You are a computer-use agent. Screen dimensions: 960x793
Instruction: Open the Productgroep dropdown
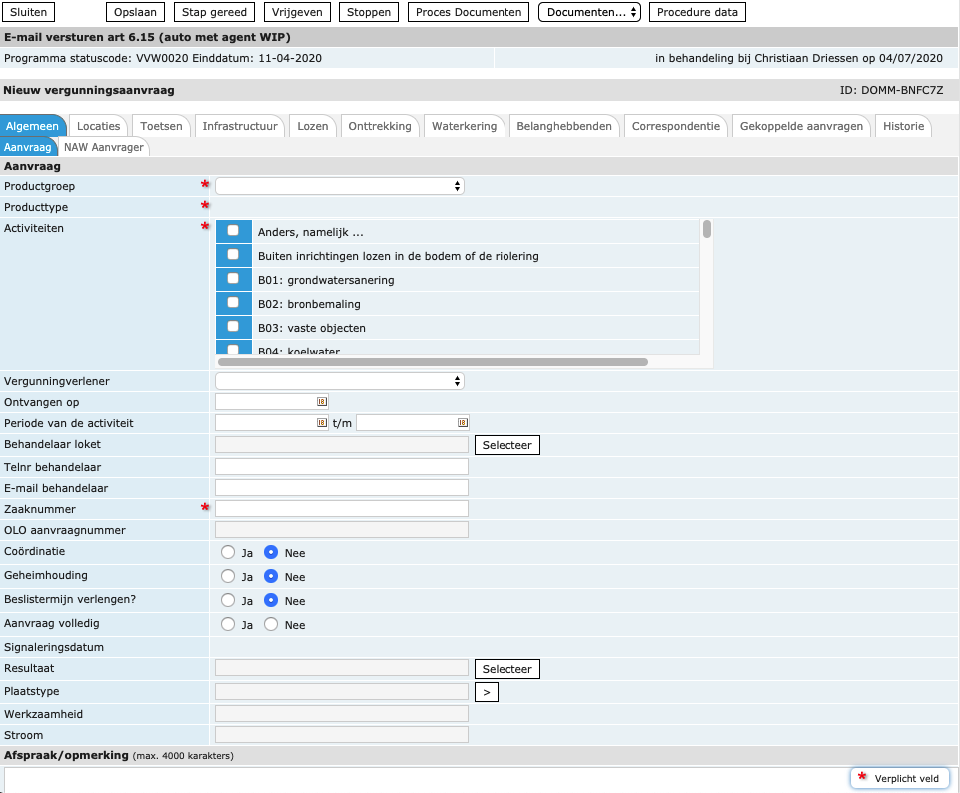coord(340,186)
